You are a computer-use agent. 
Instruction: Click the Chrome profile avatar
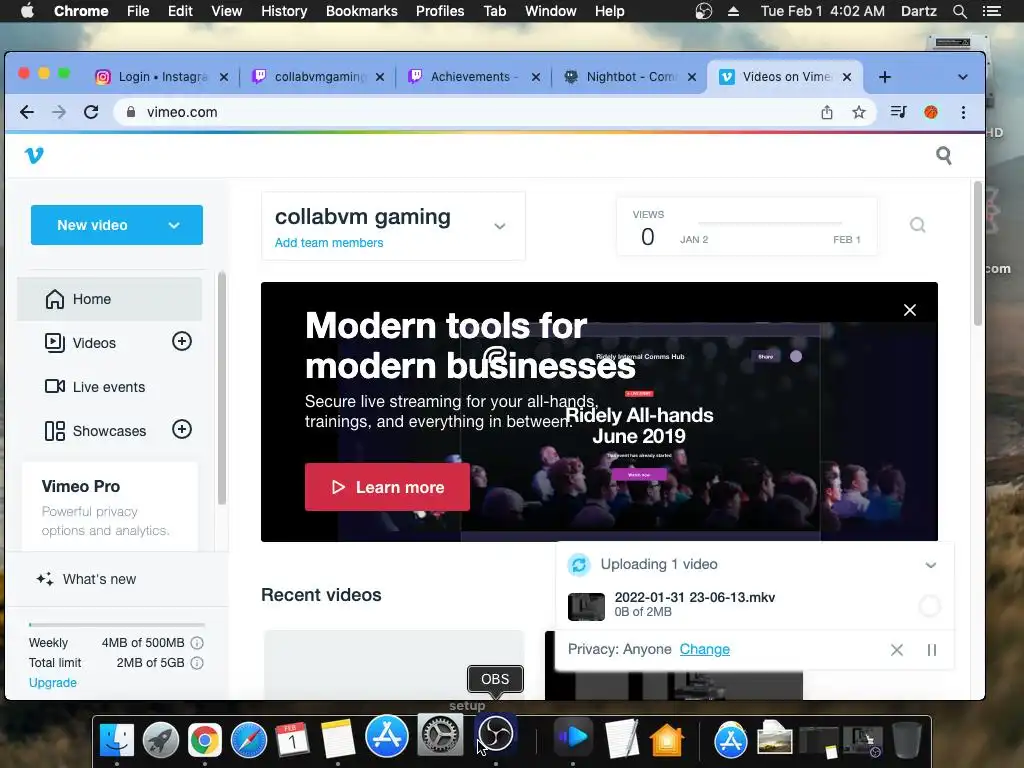pos(931,112)
